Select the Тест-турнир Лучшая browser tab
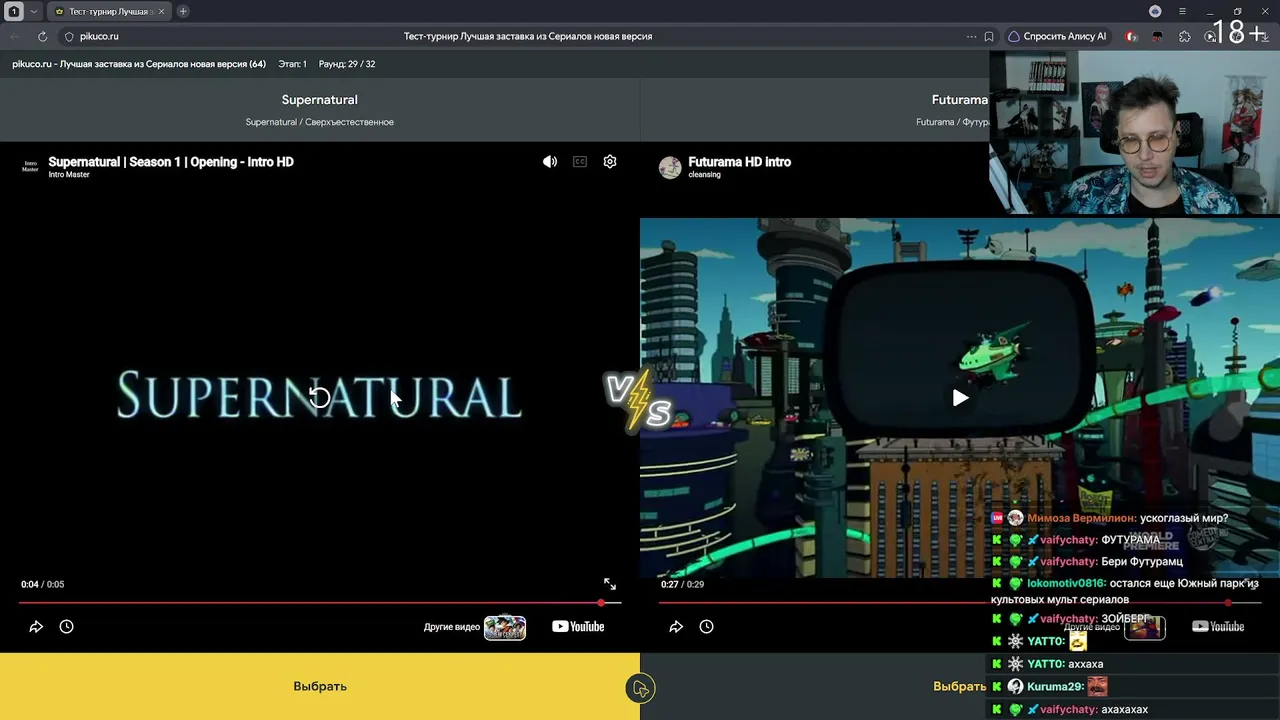Viewport: 1280px width, 720px height. tap(108, 11)
